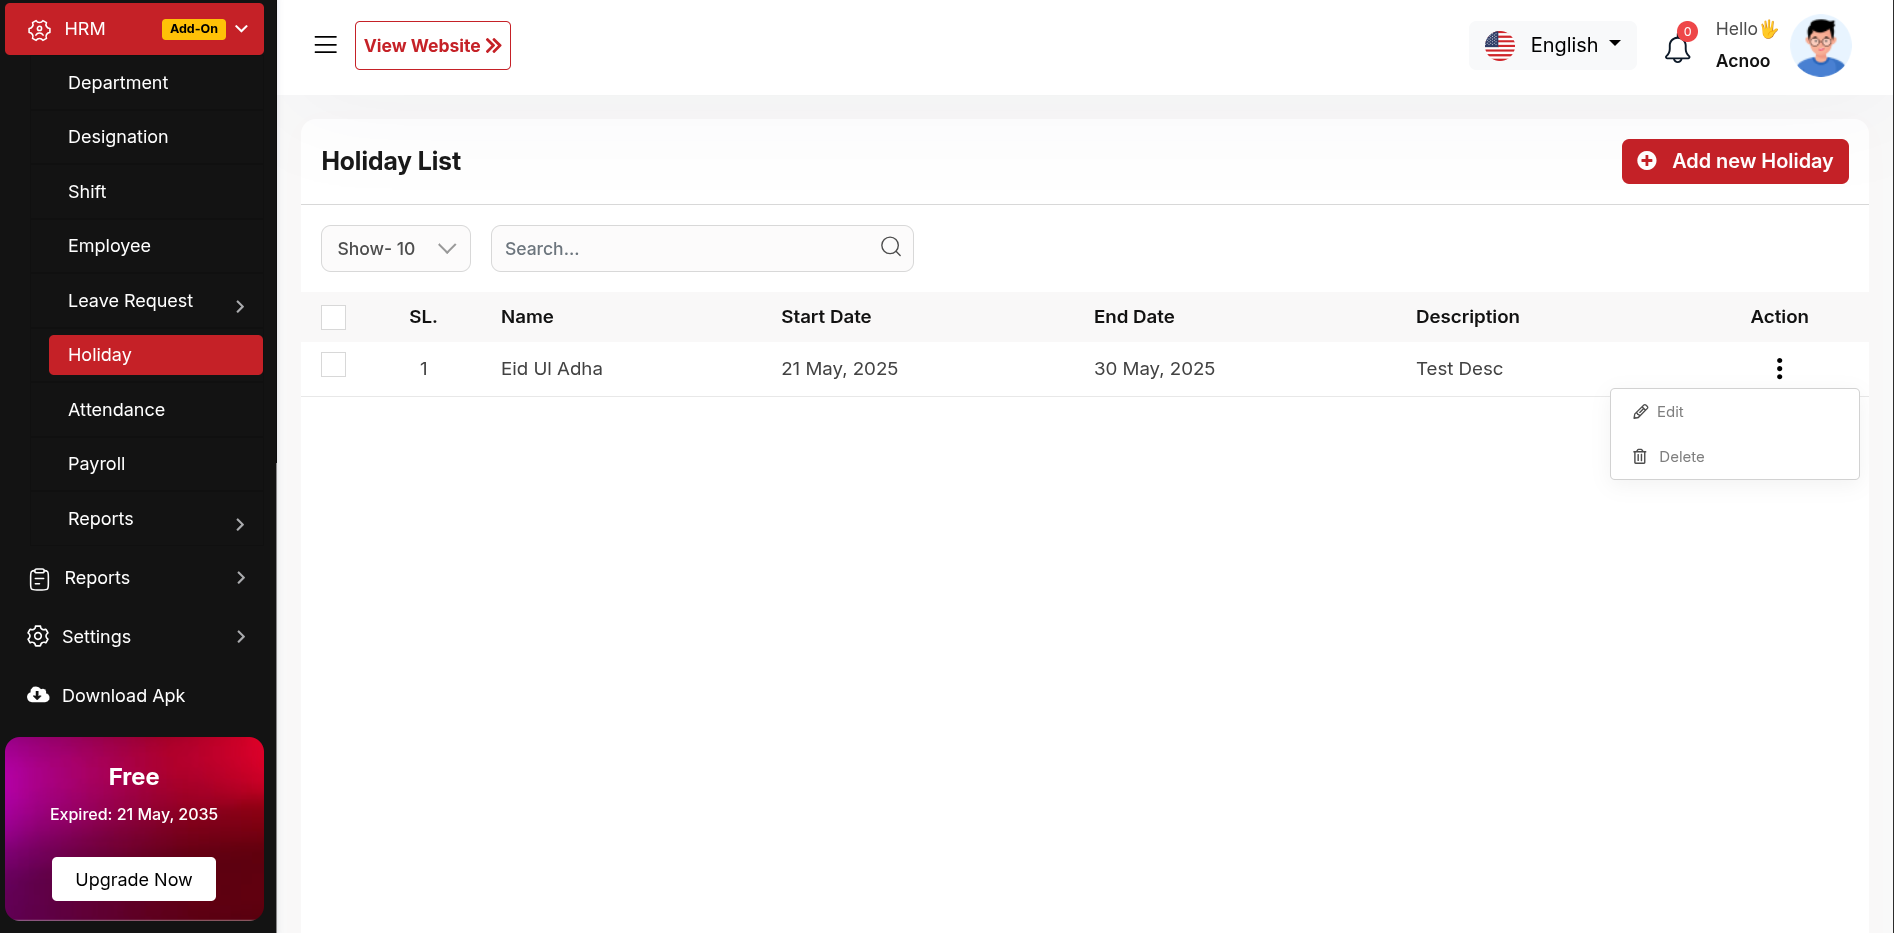This screenshot has height=933, width=1894.
Task: Click the Reports clipboard icon
Action: [x=39, y=579]
